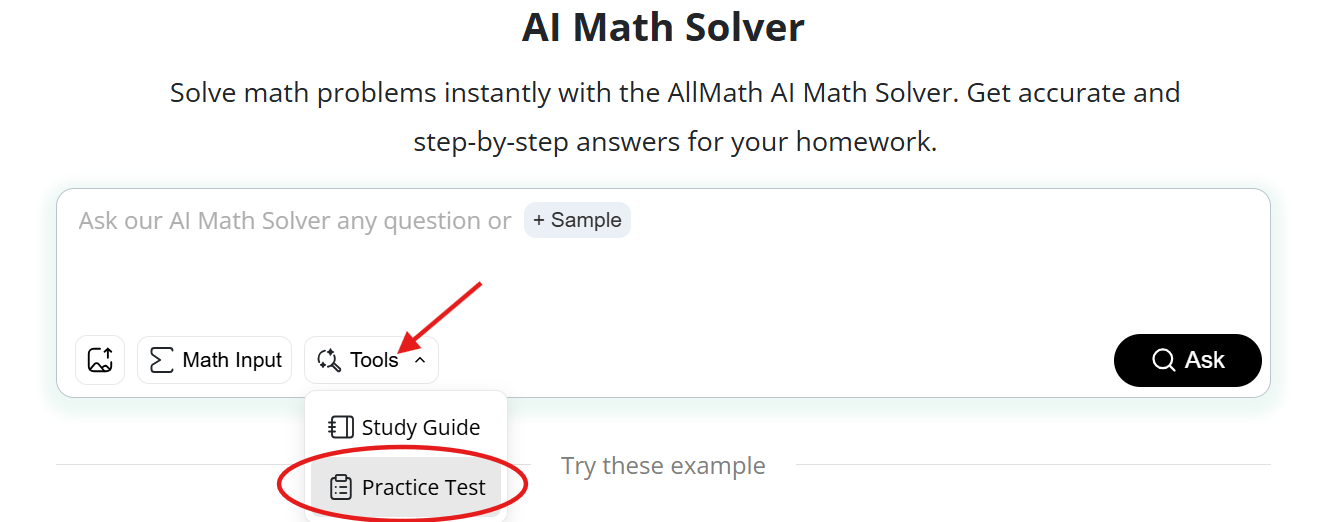Screen dimensions: 1322x522
Task: Toggle the Tools dropdown label
Action: click(x=374, y=360)
